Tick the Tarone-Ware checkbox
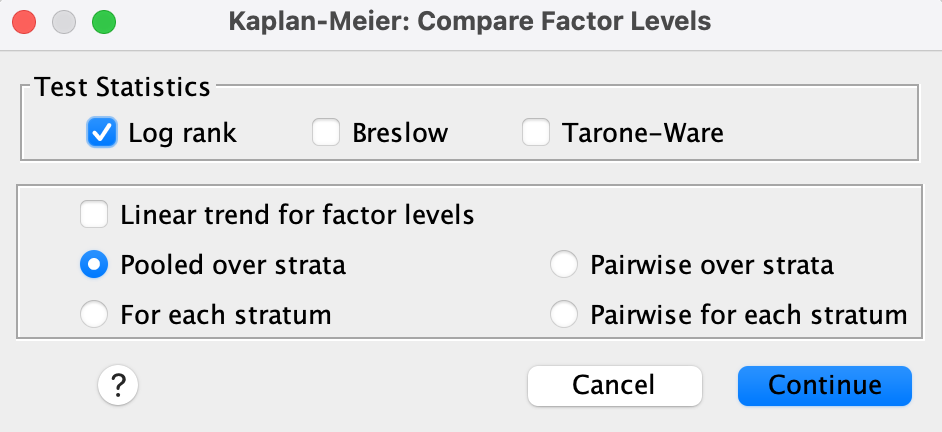 click(537, 133)
